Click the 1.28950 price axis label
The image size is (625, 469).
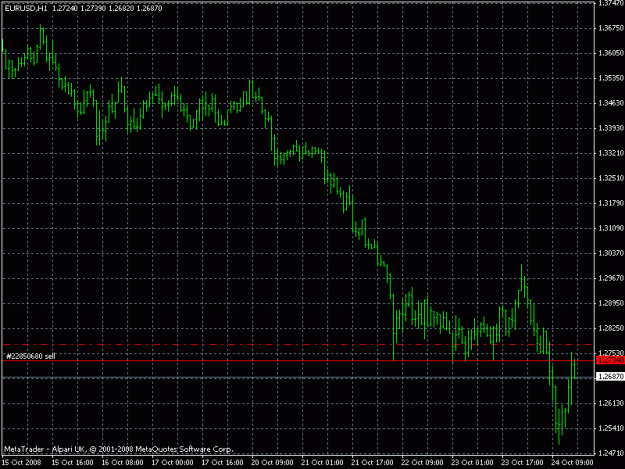pyautogui.click(x=611, y=303)
